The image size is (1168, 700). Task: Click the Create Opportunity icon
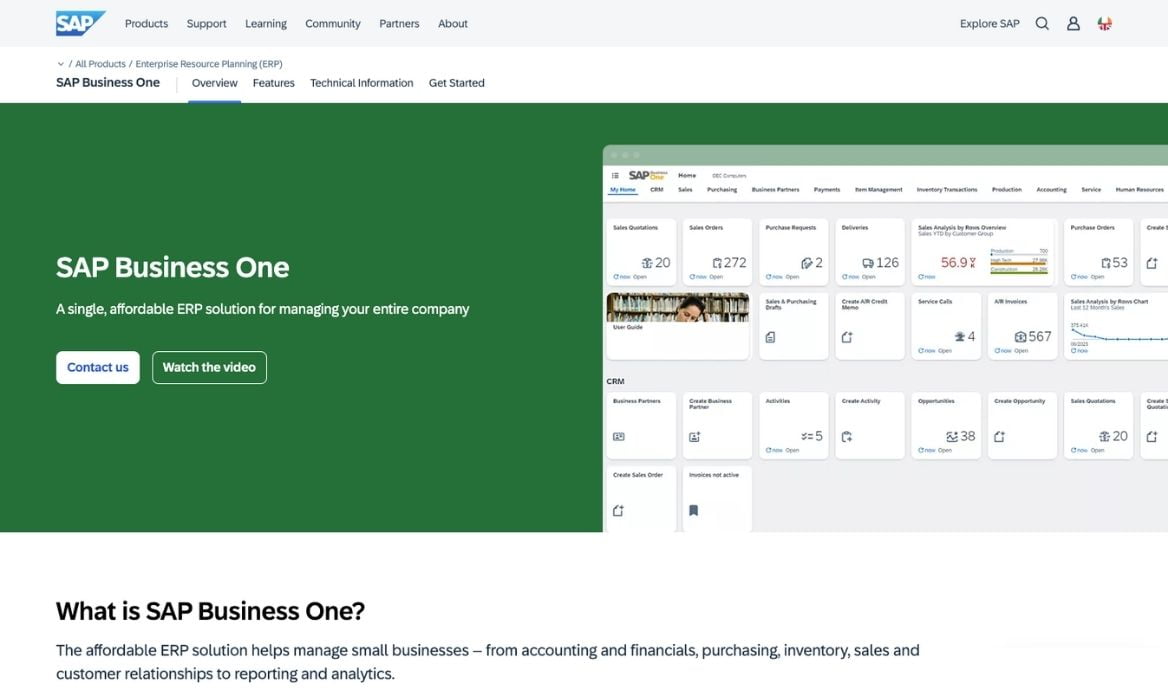pos(999,436)
